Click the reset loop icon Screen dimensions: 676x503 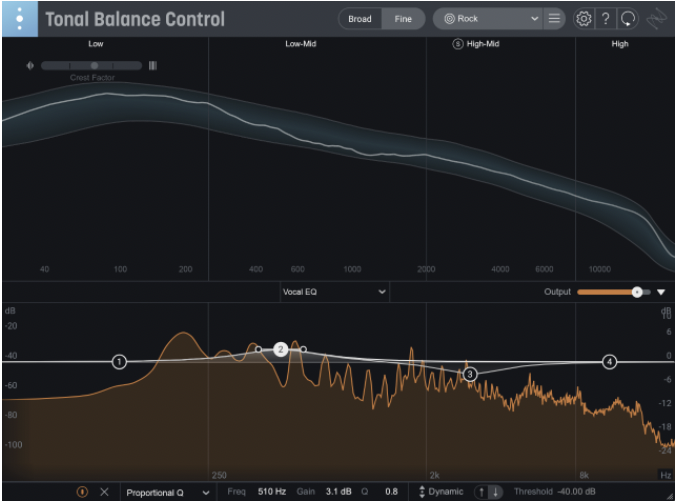click(x=628, y=19)
